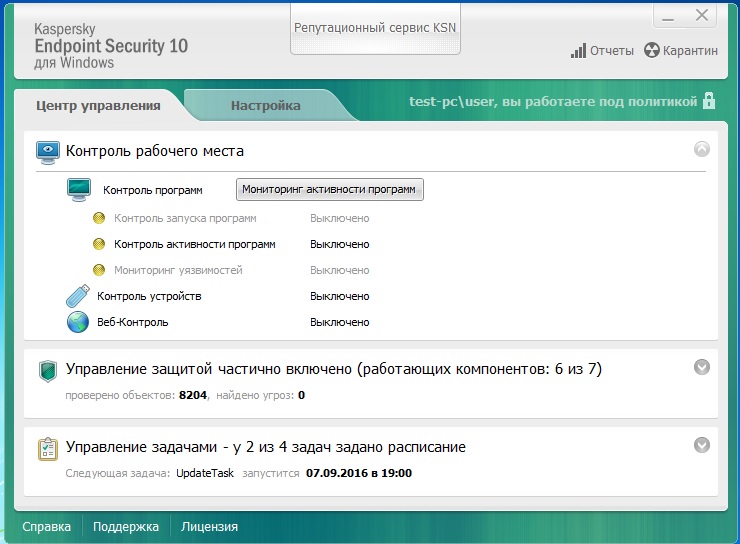Toggle Контроль активности программ status indicator
This screenshot has height=544, width=740.
click(x=99, y=244)
